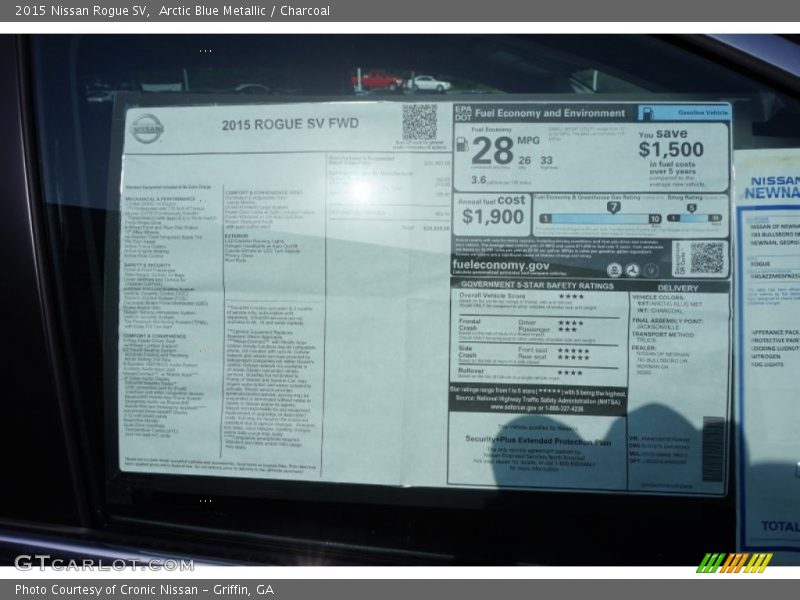Click the Rollover star rating

[x=571, y=373]
